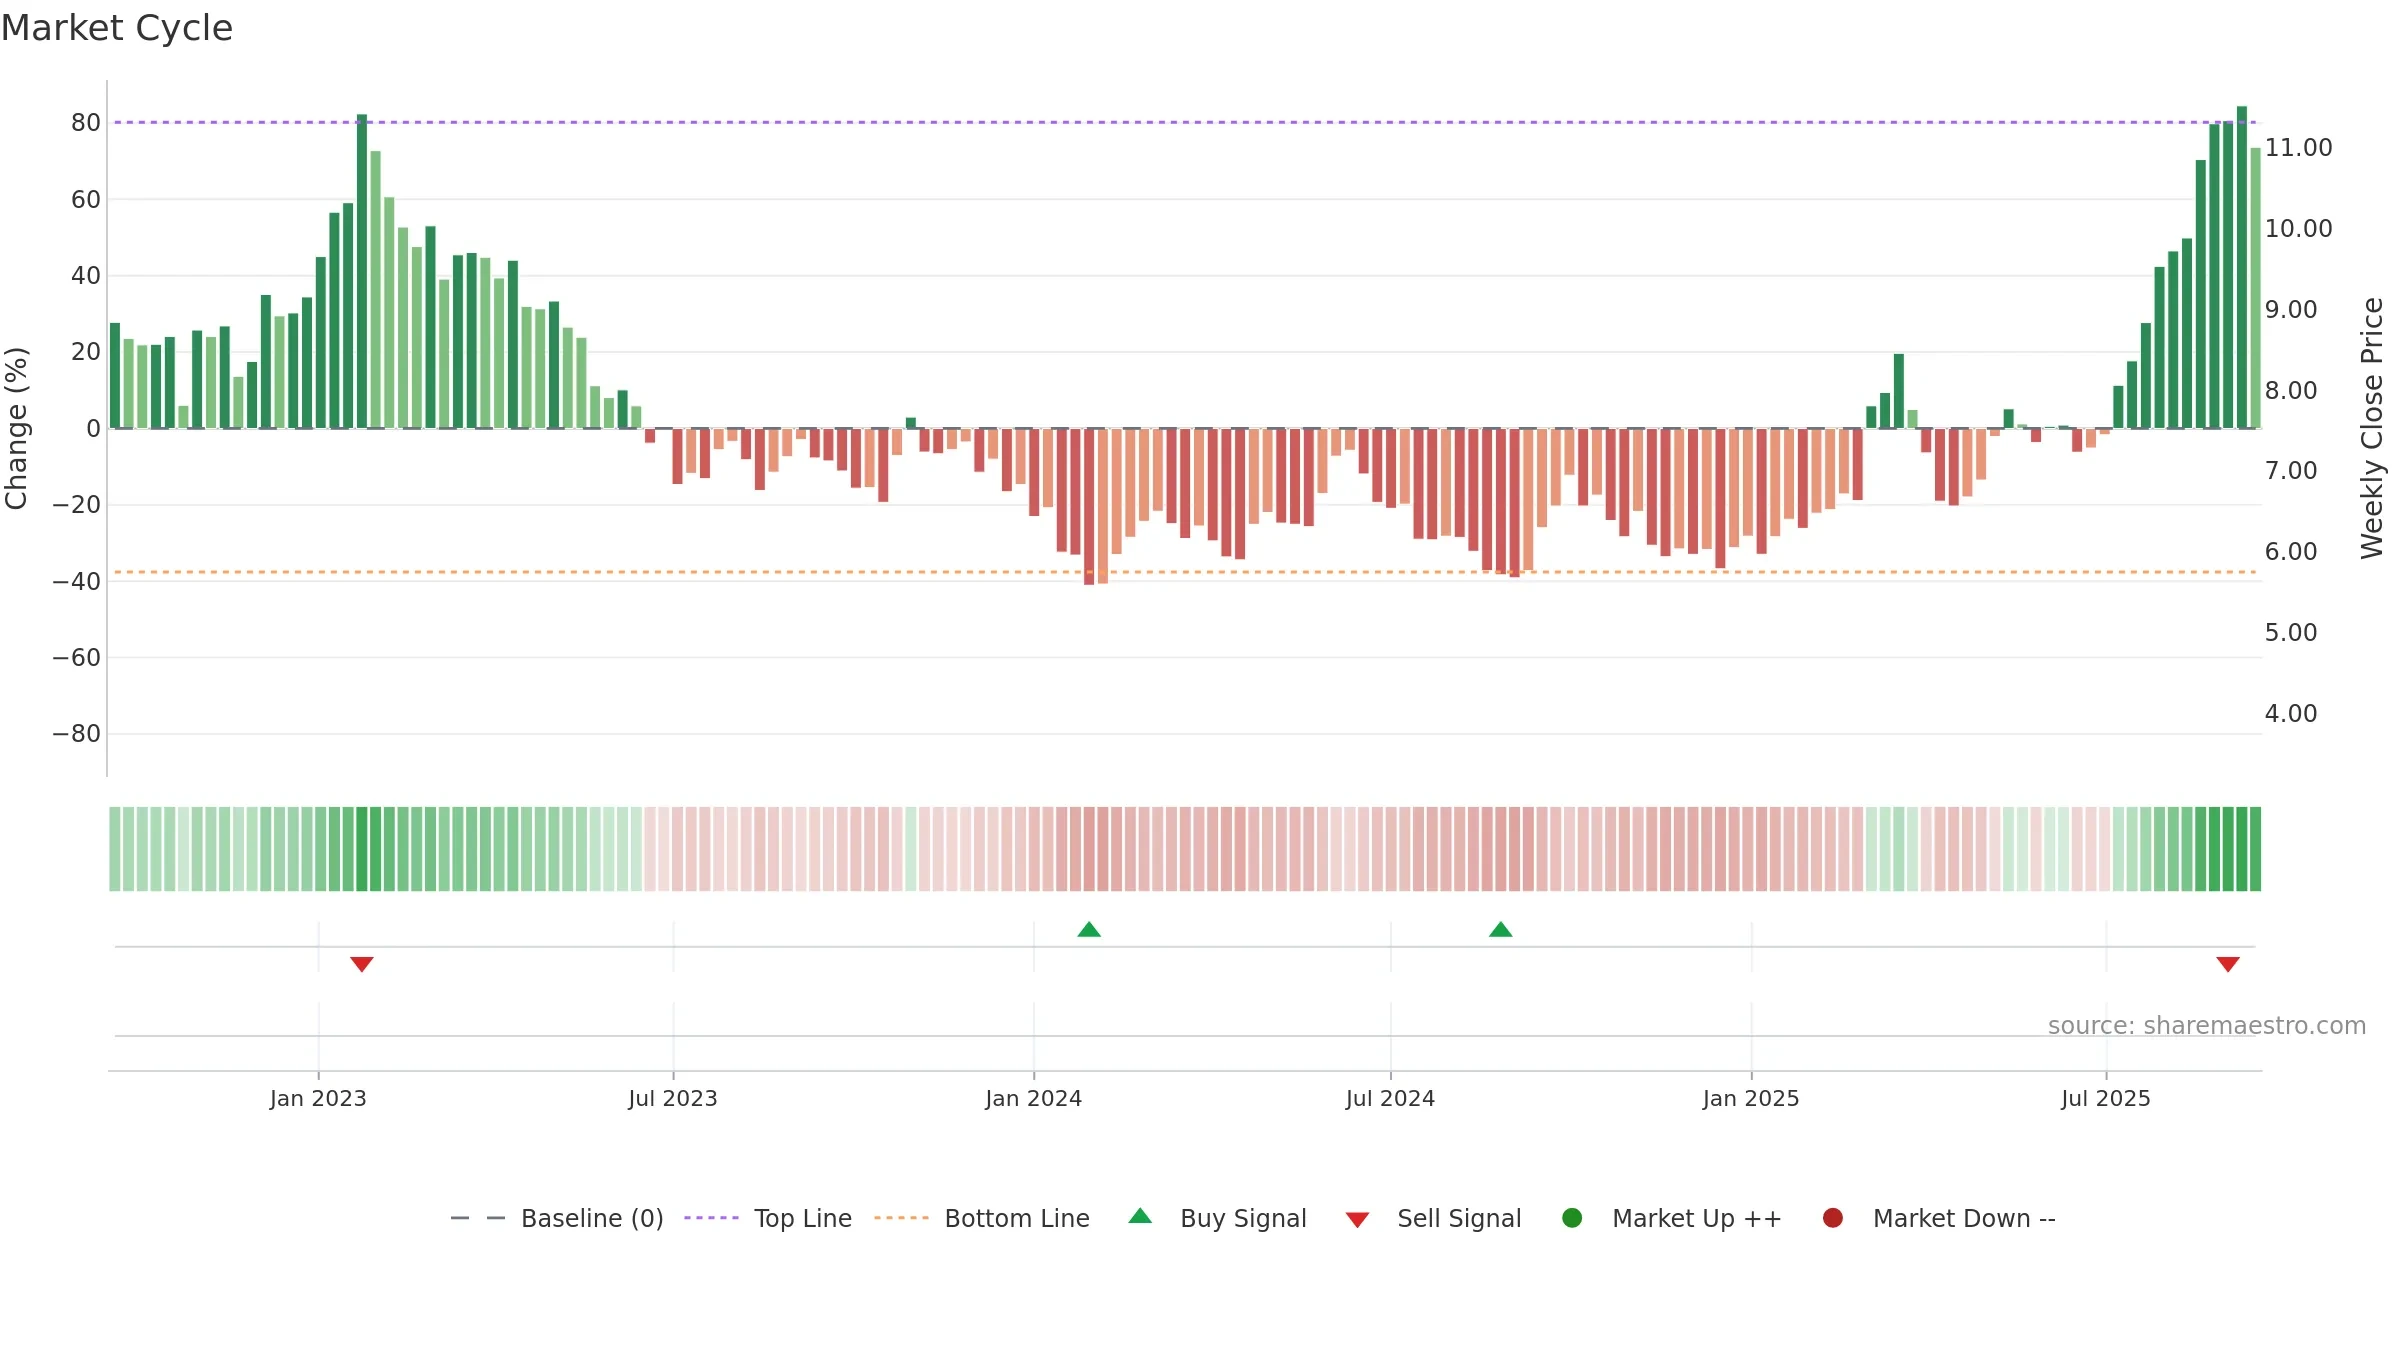2400x1350 pixels.
Task: Click the Bottom Line orange dotted legend marker
Action: [x=901, y=1218]
